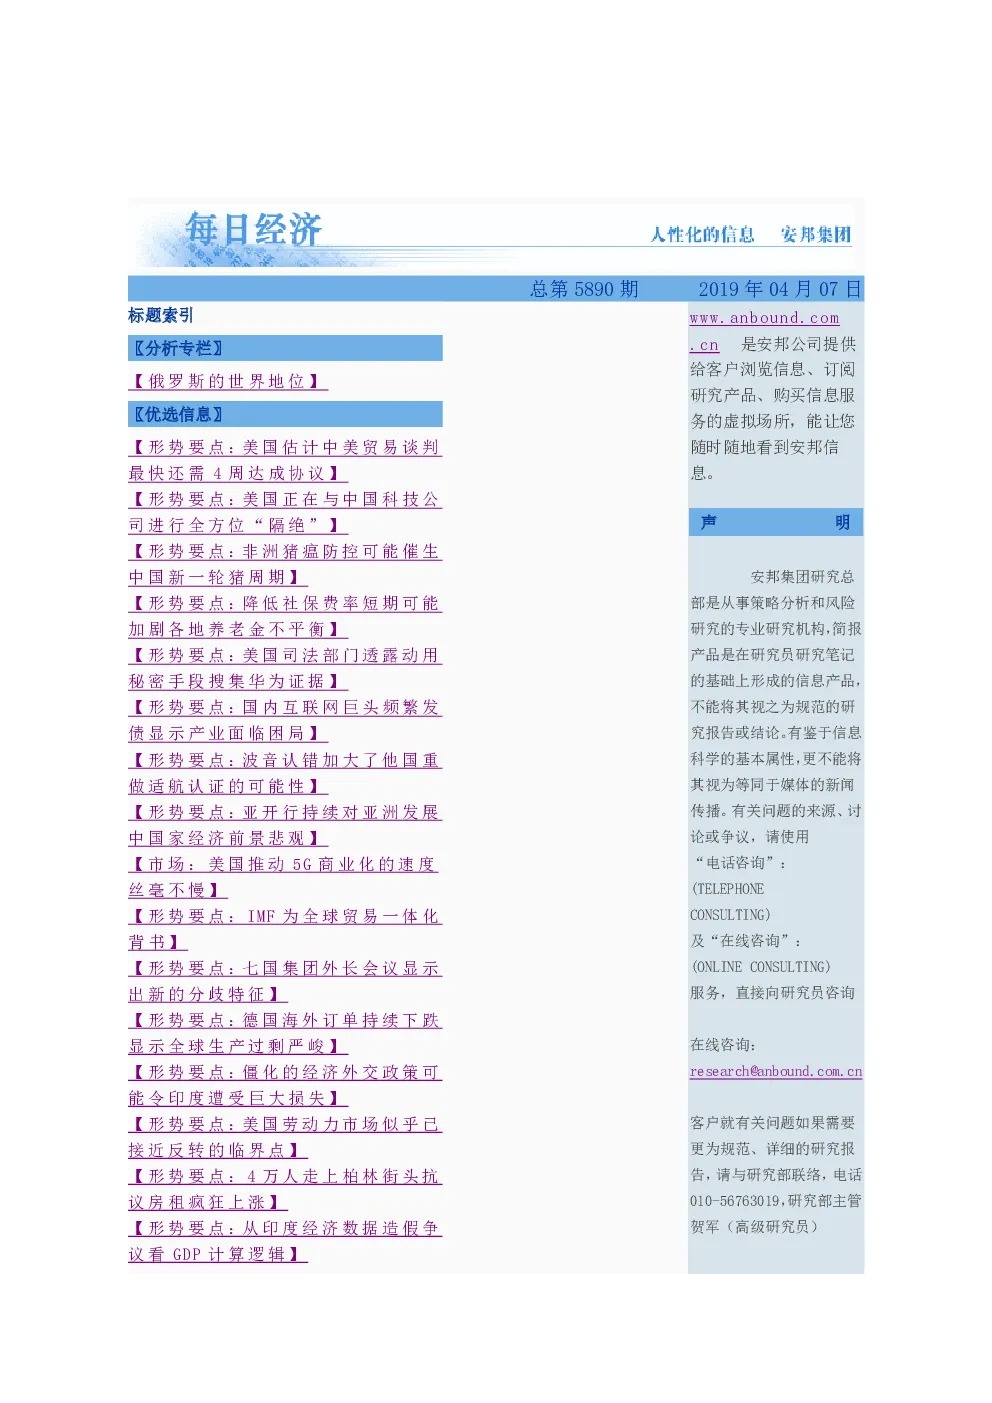This screenshot has height=1403, width=992.
Task: Open link 降低社保费率短期可能加剧各地养老金不平衡
Action: click(x=285, y=616)
